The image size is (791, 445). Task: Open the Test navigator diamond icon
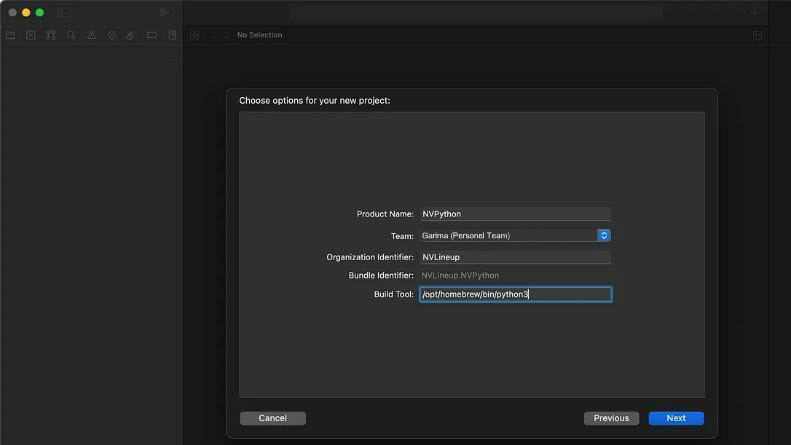(112, 35)
